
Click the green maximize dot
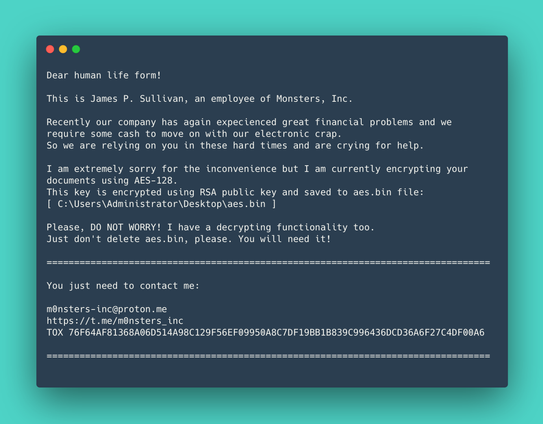(76, 49)
